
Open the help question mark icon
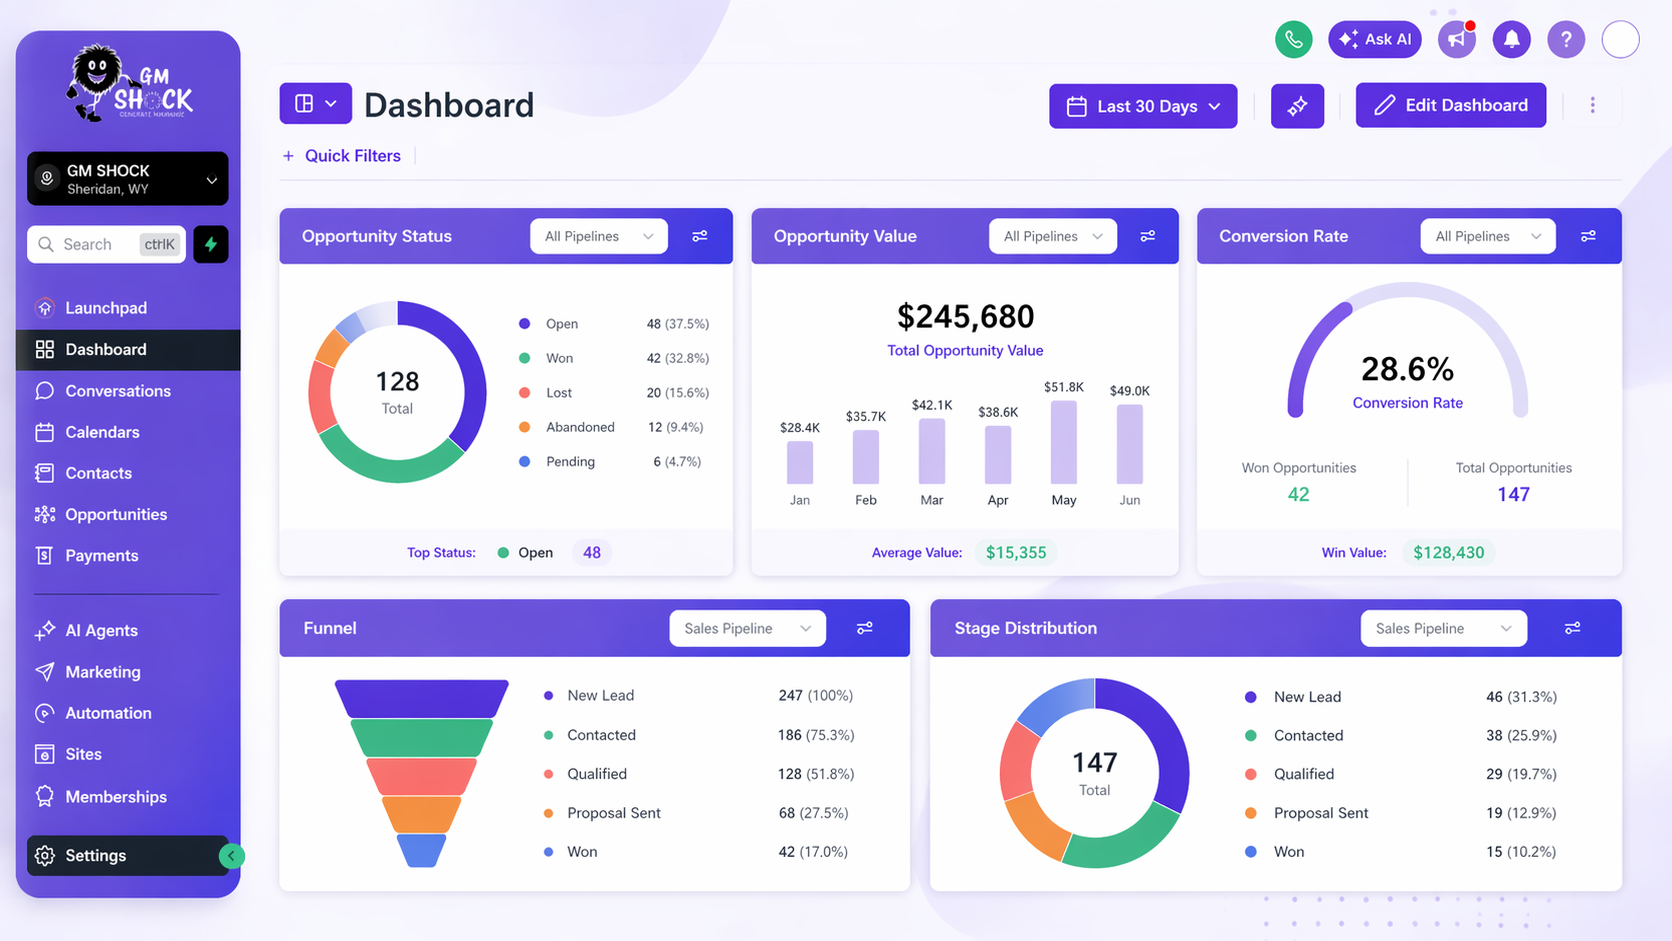pyautogui.click(x=1565, y=39)
